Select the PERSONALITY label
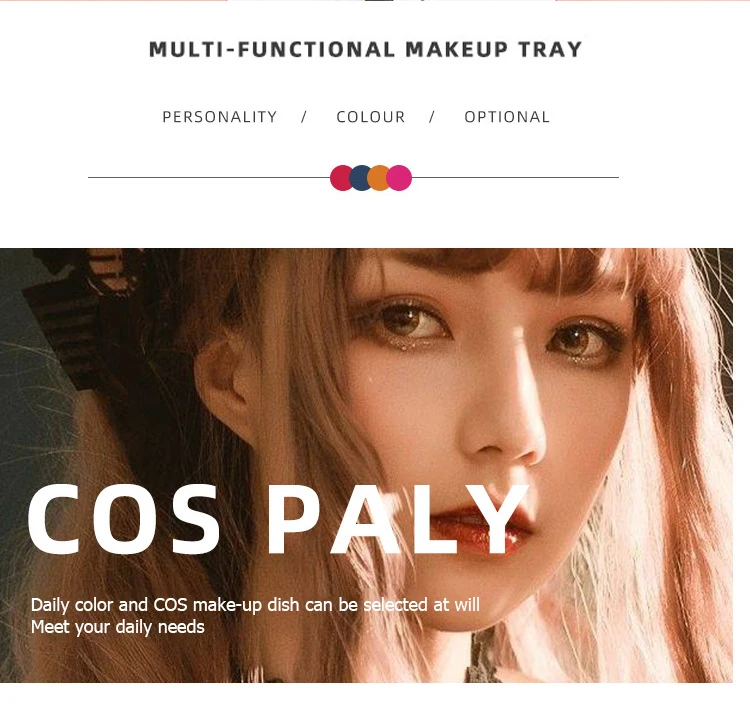 click(220, 117)
